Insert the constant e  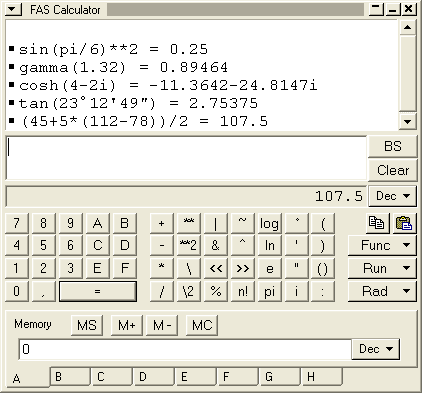(269, 268)
